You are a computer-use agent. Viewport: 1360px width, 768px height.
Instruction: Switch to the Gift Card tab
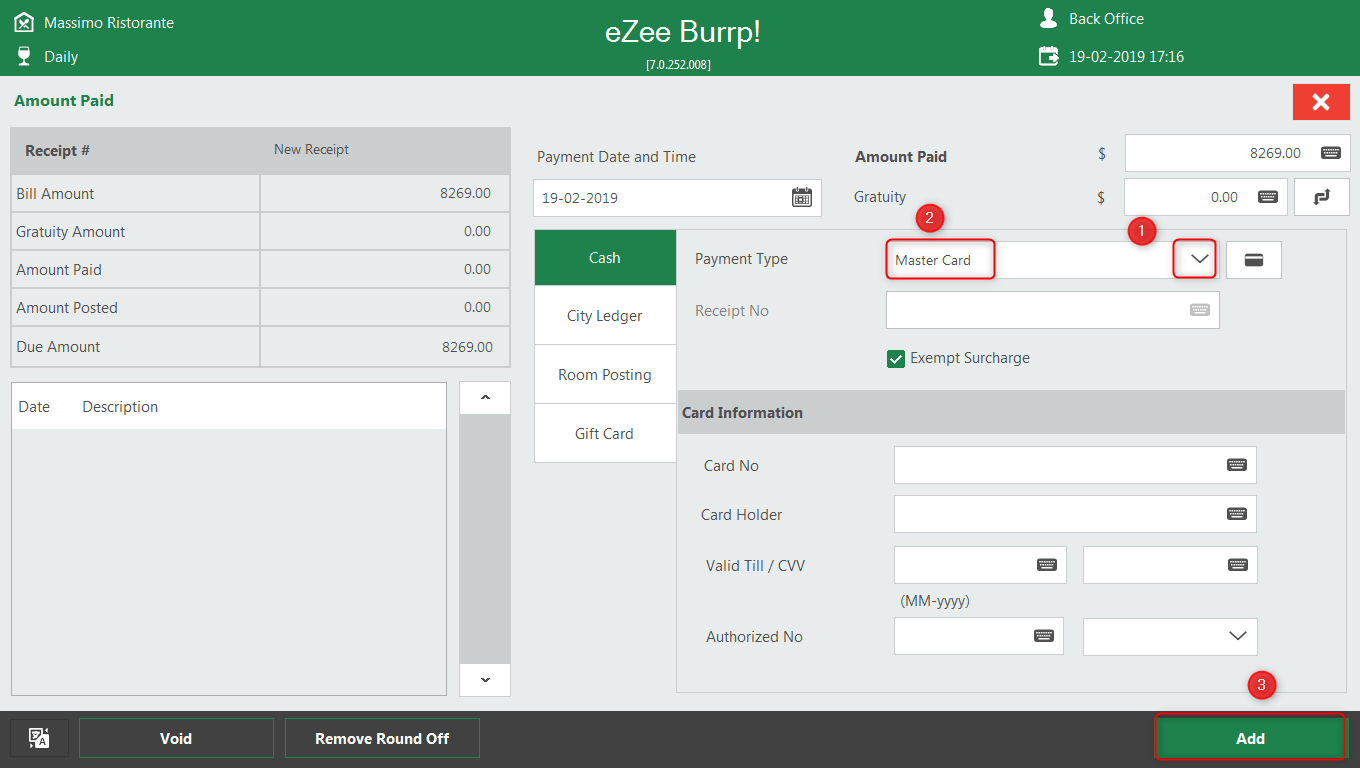tap(605, 434)
